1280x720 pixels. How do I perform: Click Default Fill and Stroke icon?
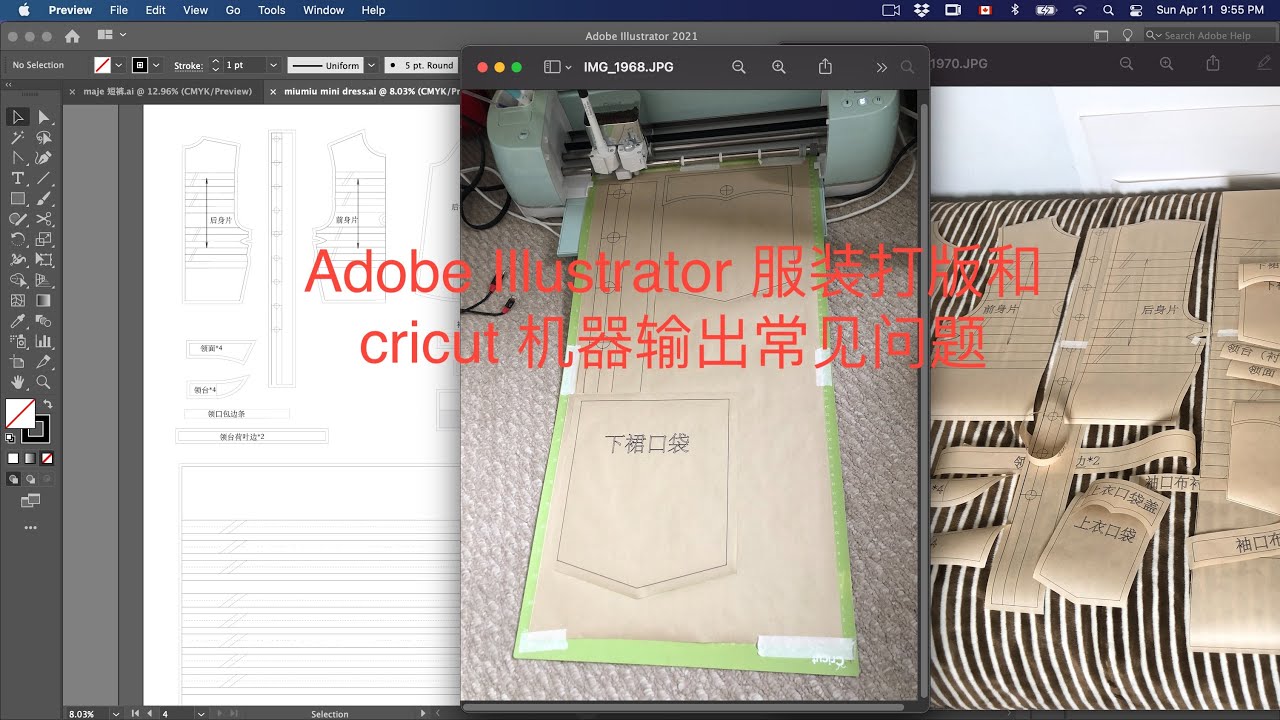tap(10, 437)
